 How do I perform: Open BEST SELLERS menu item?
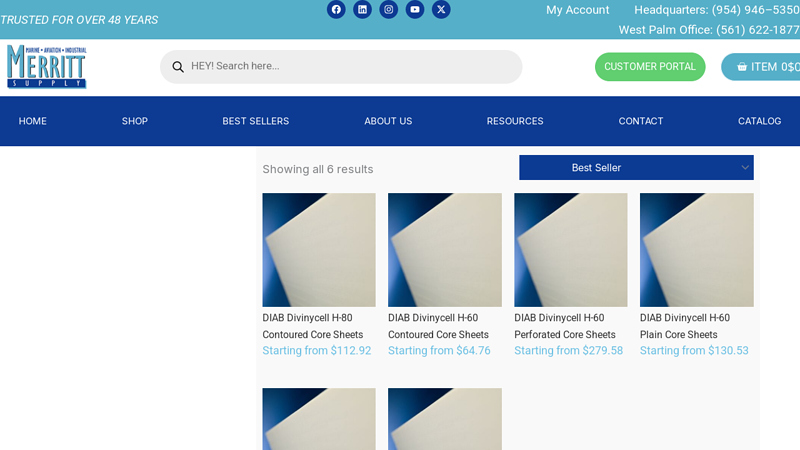tap(256, 121)
